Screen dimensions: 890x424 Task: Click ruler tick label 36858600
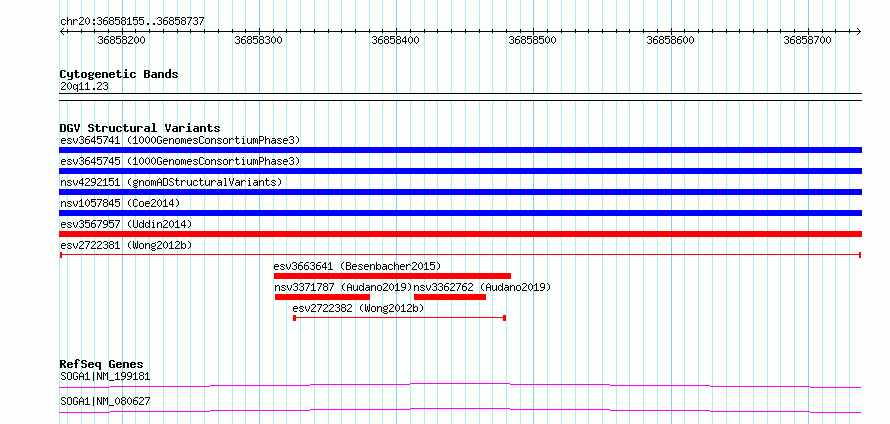point(670,40)
